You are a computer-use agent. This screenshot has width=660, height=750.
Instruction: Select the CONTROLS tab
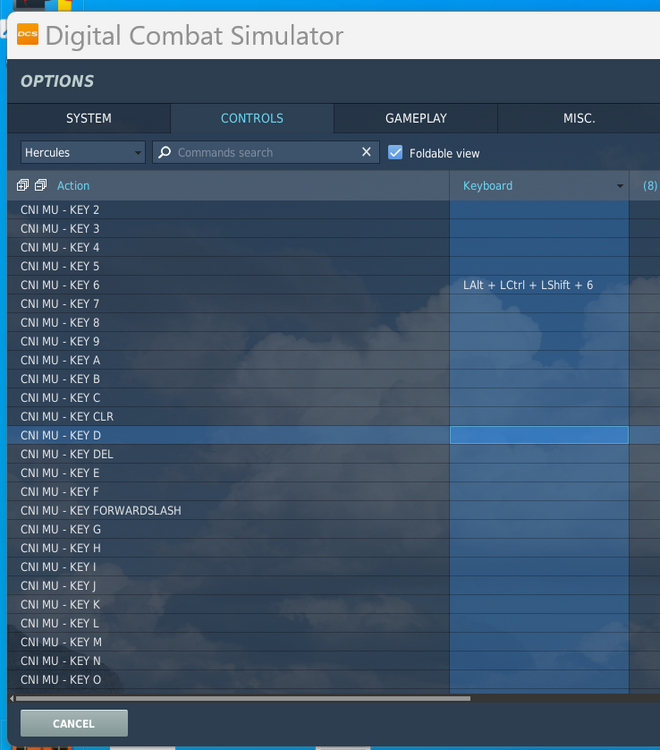(252, 118)
